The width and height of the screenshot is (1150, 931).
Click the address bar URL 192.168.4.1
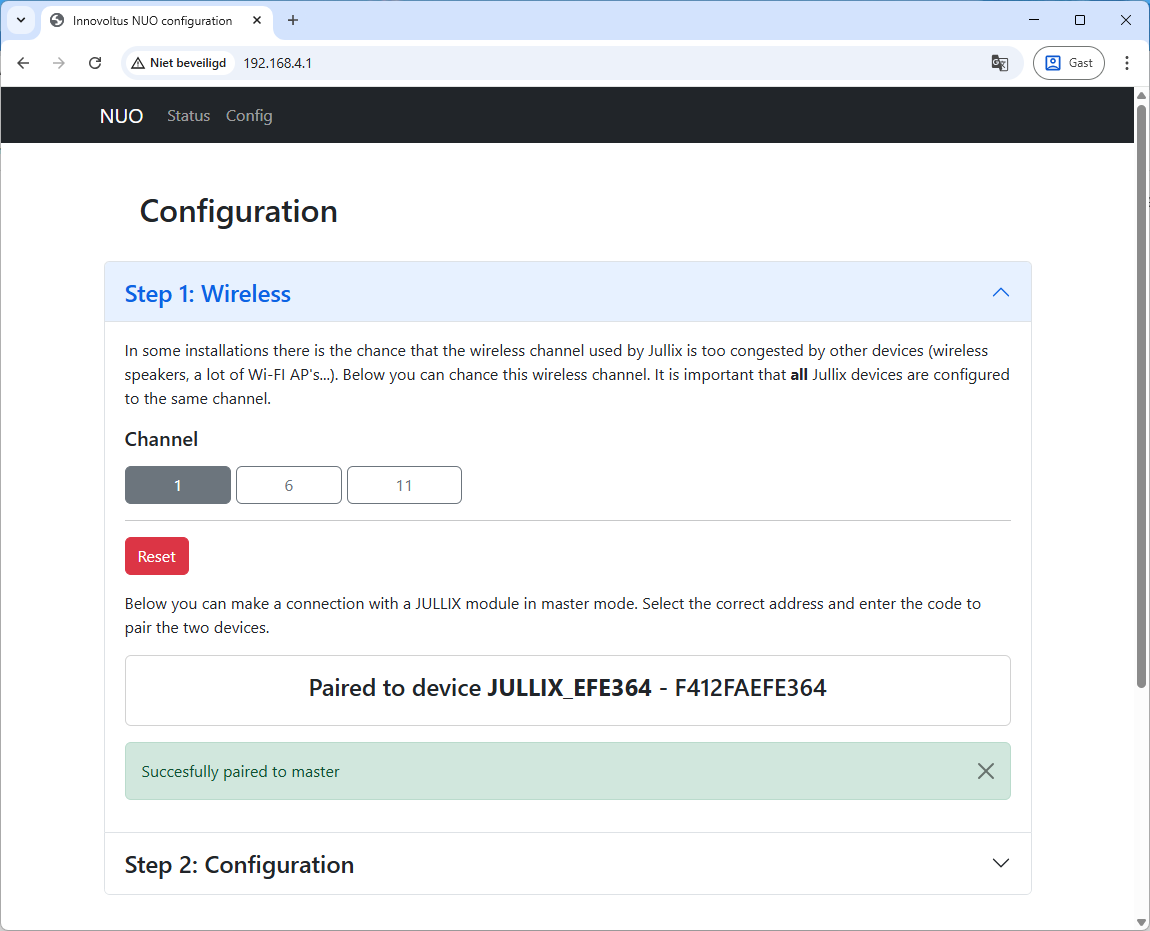tap(278, 63)
